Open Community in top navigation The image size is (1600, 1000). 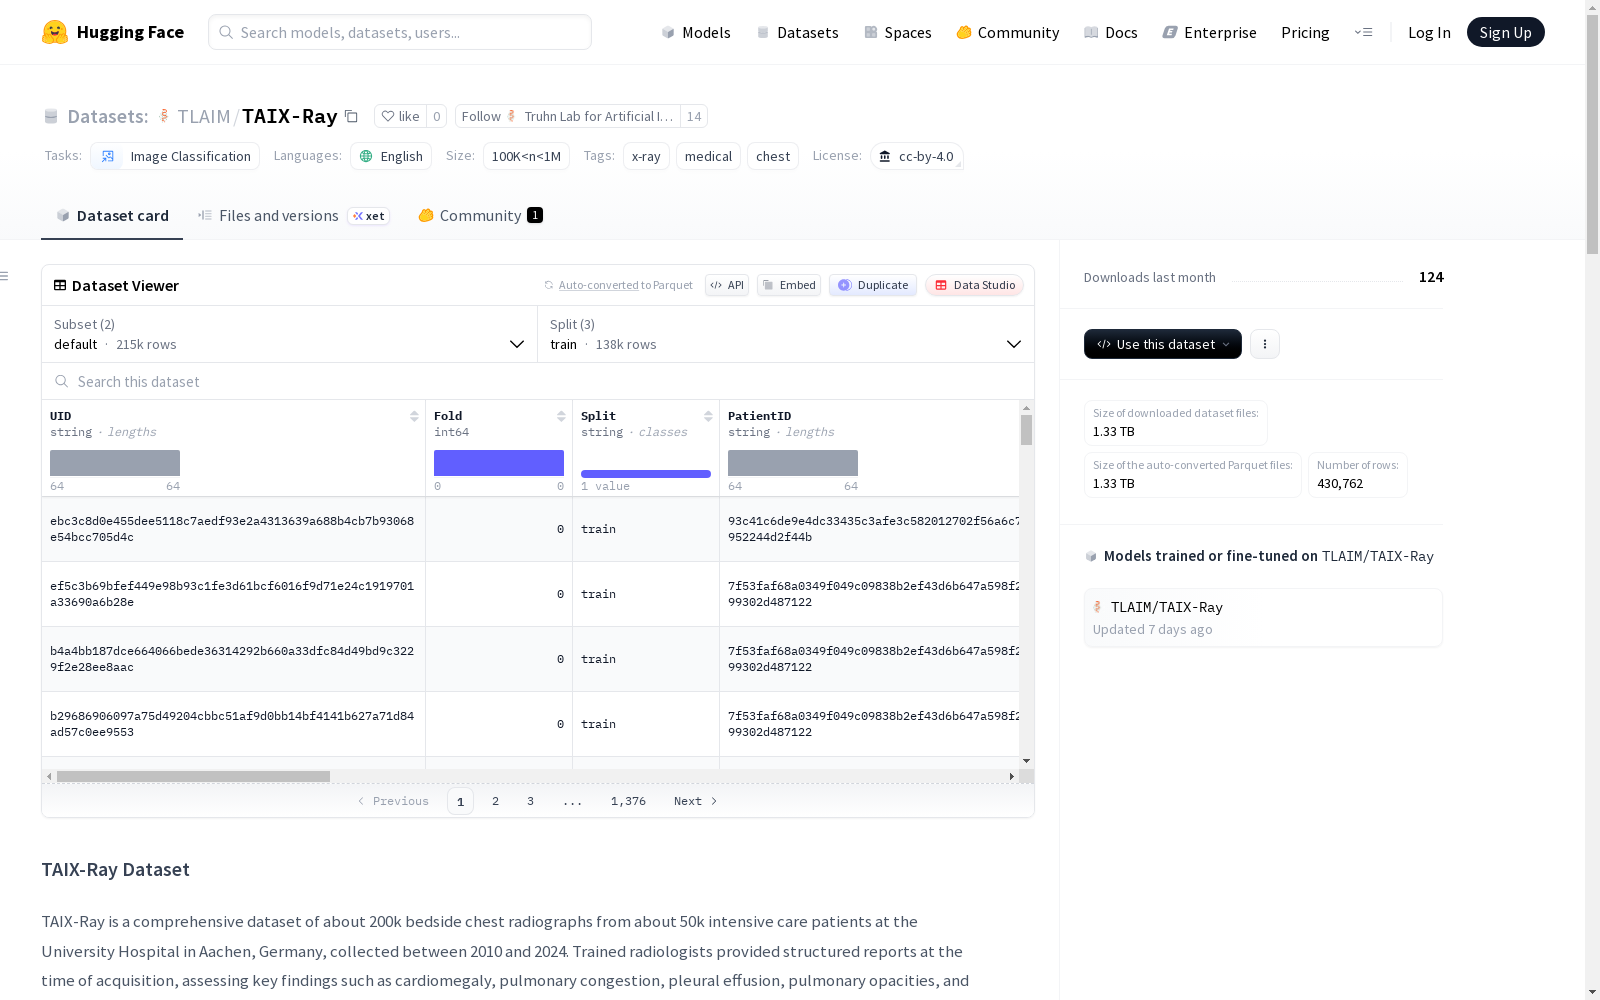(1007, 32)
